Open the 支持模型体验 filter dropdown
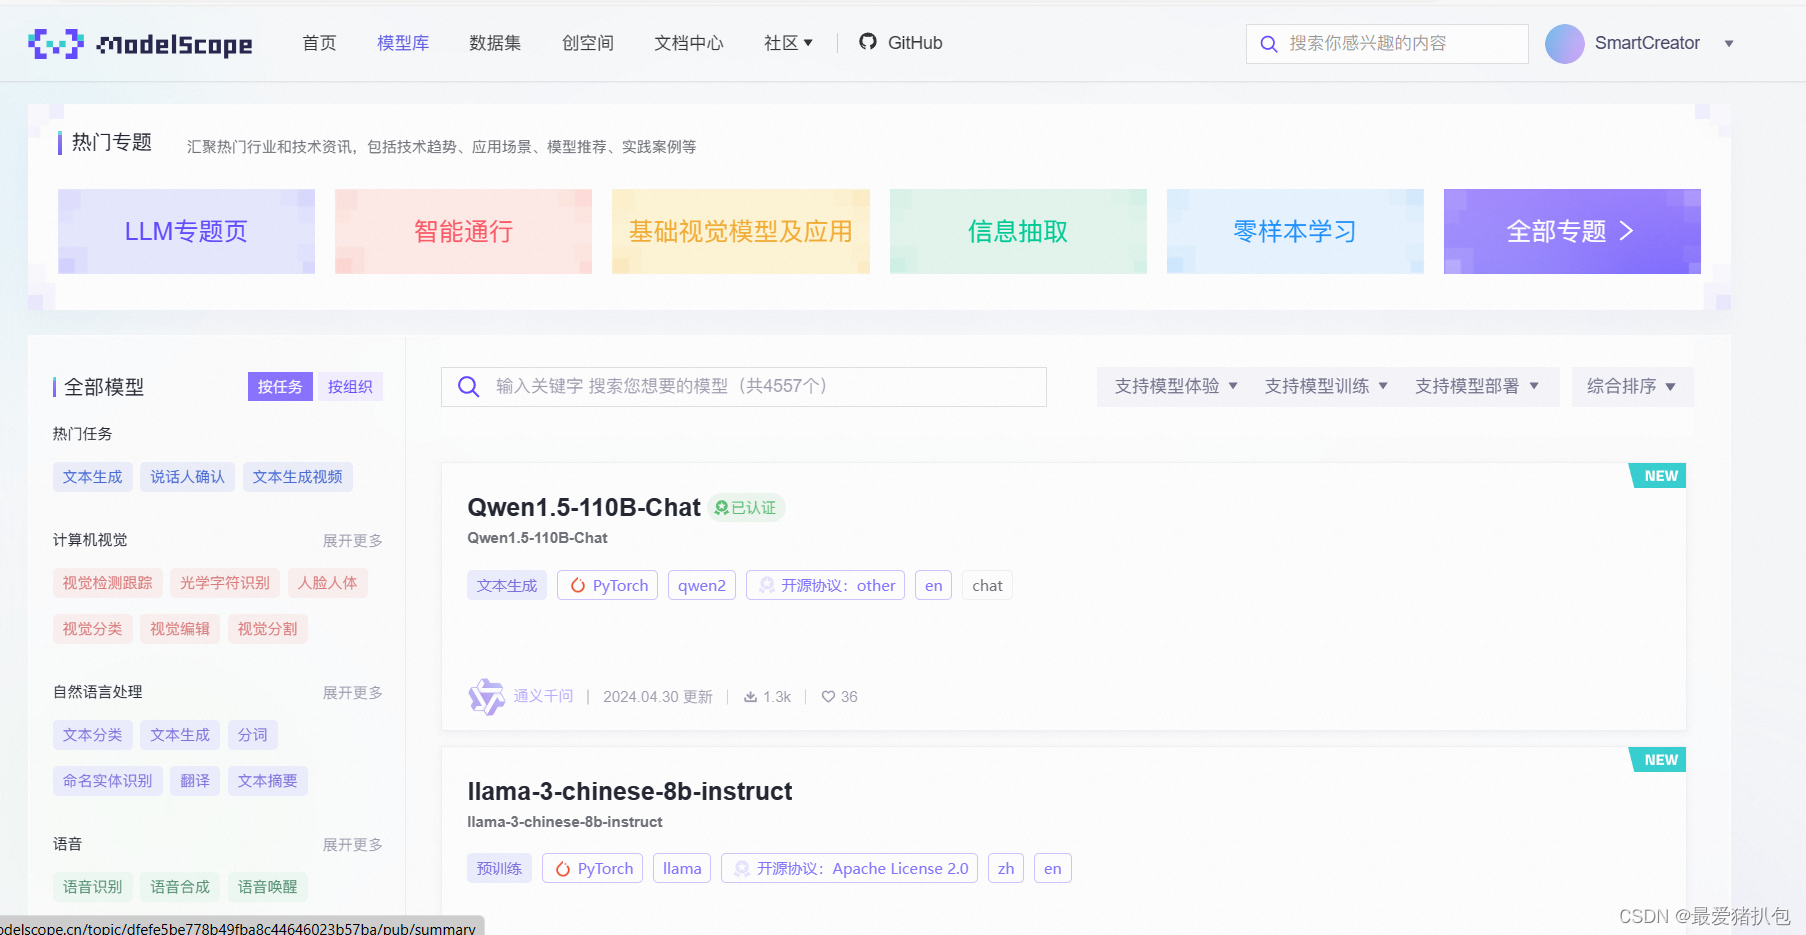 (x=1176, y=386)
